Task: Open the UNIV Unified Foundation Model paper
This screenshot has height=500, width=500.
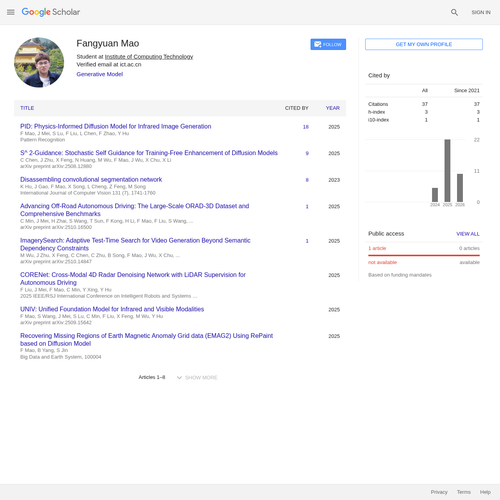Action: [x=112, y=309]
